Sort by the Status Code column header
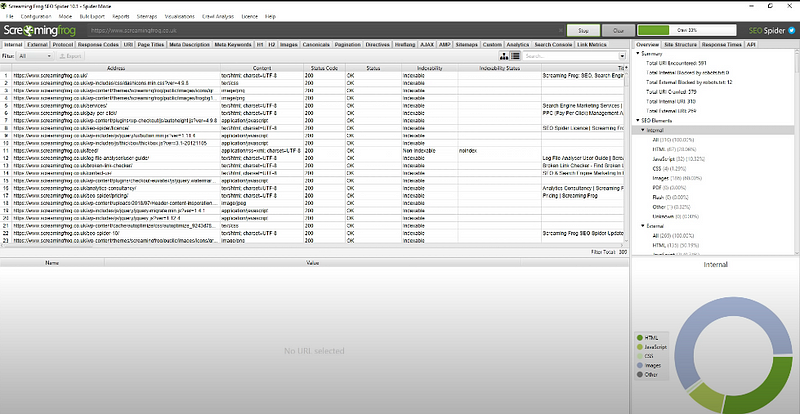Viewport: 800px width, 414px height. click(x=324, y=68)
